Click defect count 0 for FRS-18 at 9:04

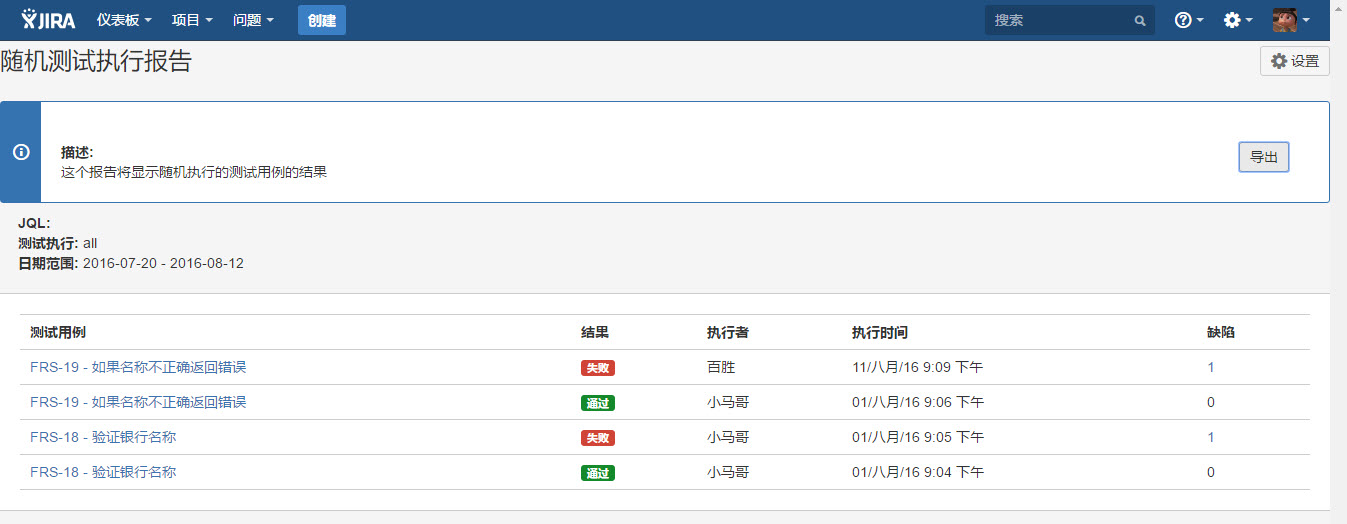(1211, 472)
